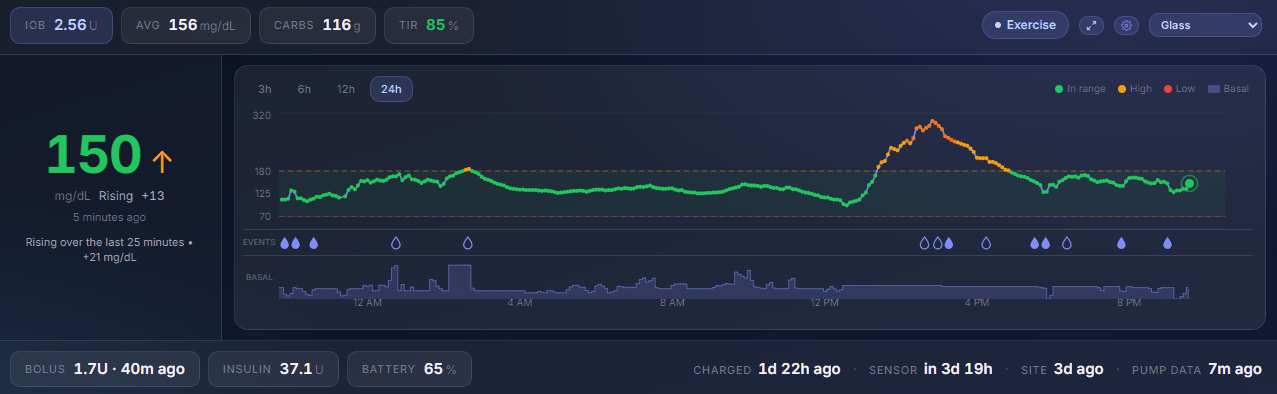Click the orange glucose peak on the chart
Image resolution: width=1277 pixels, height=394 pixels.
pos(932,121)
